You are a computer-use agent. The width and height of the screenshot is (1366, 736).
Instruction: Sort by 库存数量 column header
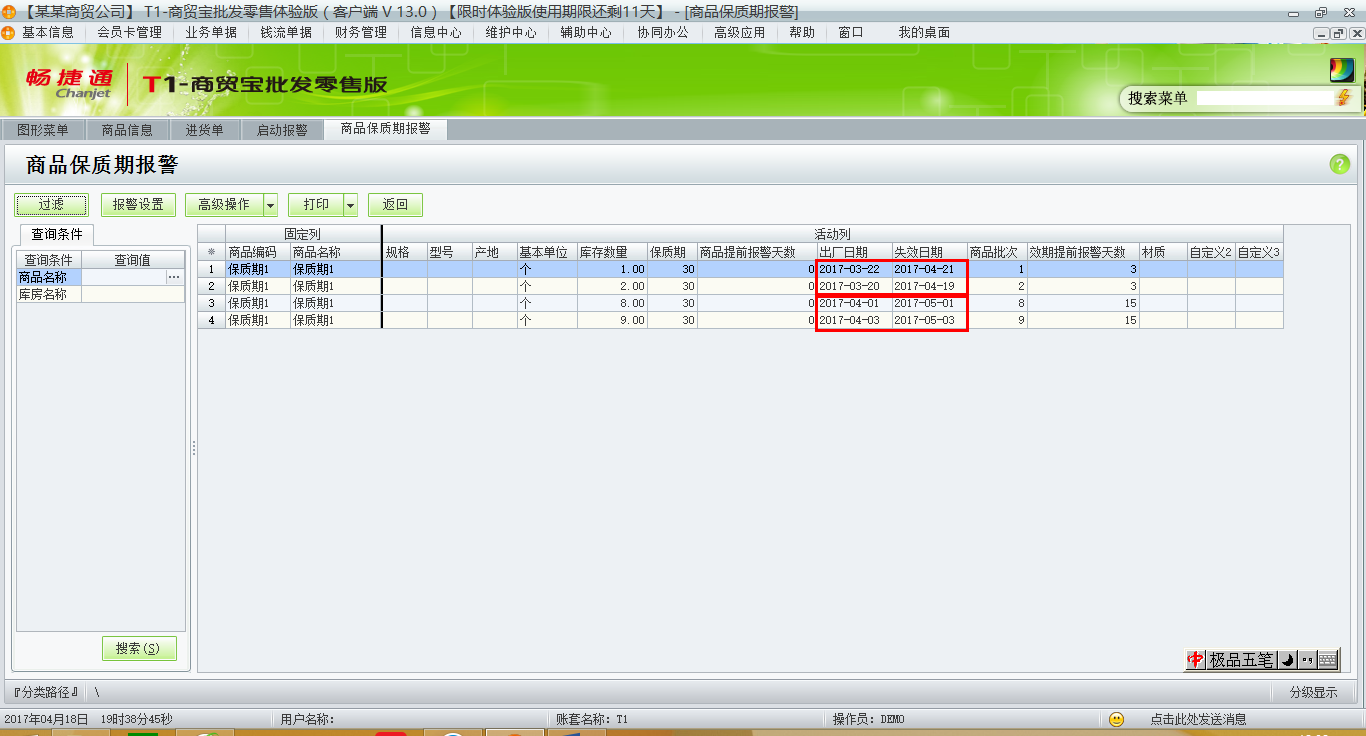pyautogui.click(x=612, y=252)
